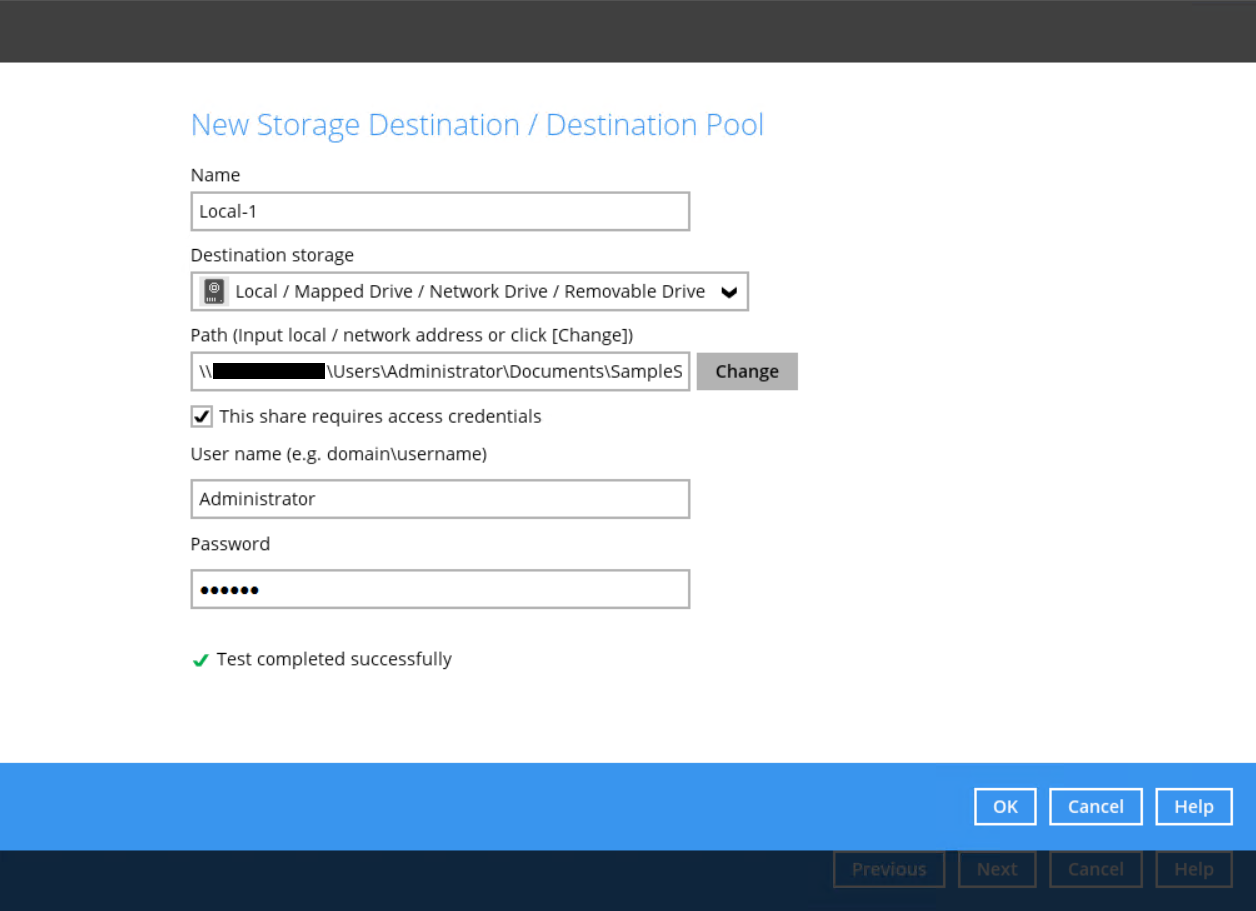Click the Name field containing Local-1
Screen dimensions: 1256x911
click(x=440, y=212)
